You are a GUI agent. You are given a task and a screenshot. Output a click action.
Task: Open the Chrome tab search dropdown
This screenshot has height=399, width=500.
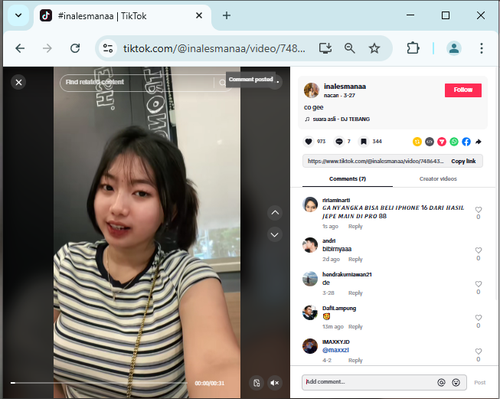(18, 15)
